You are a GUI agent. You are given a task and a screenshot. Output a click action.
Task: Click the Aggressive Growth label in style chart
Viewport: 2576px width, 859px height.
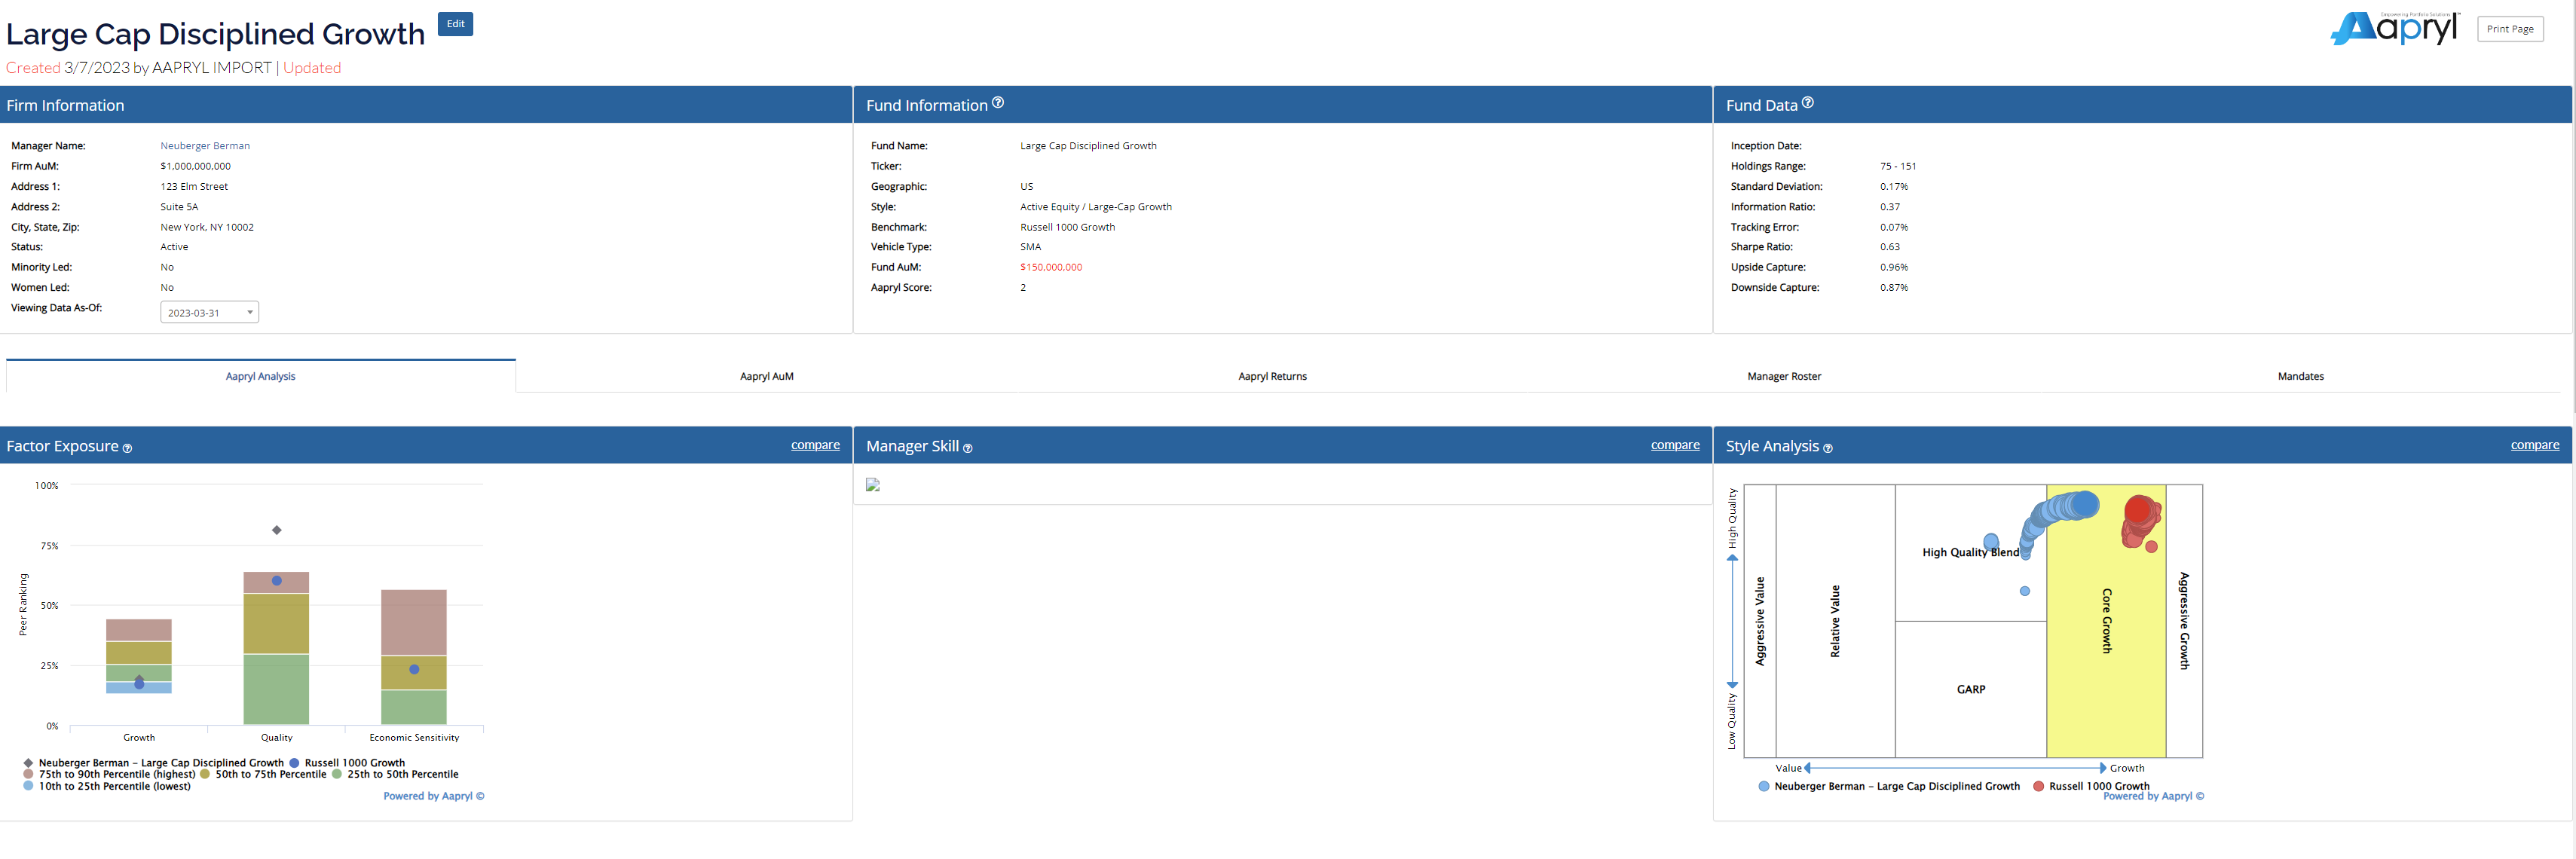tap(2184, 621)
